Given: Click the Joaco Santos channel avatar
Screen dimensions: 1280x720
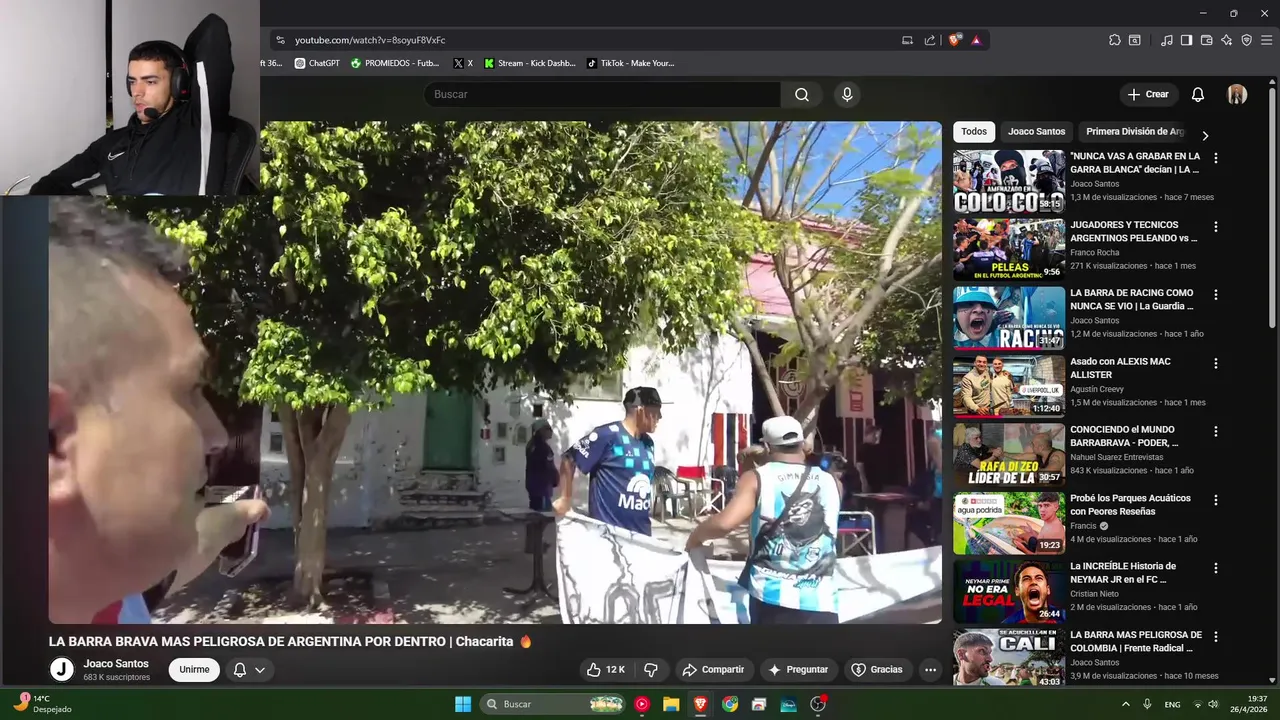Looking at the screenshot, I should (62, 670).
